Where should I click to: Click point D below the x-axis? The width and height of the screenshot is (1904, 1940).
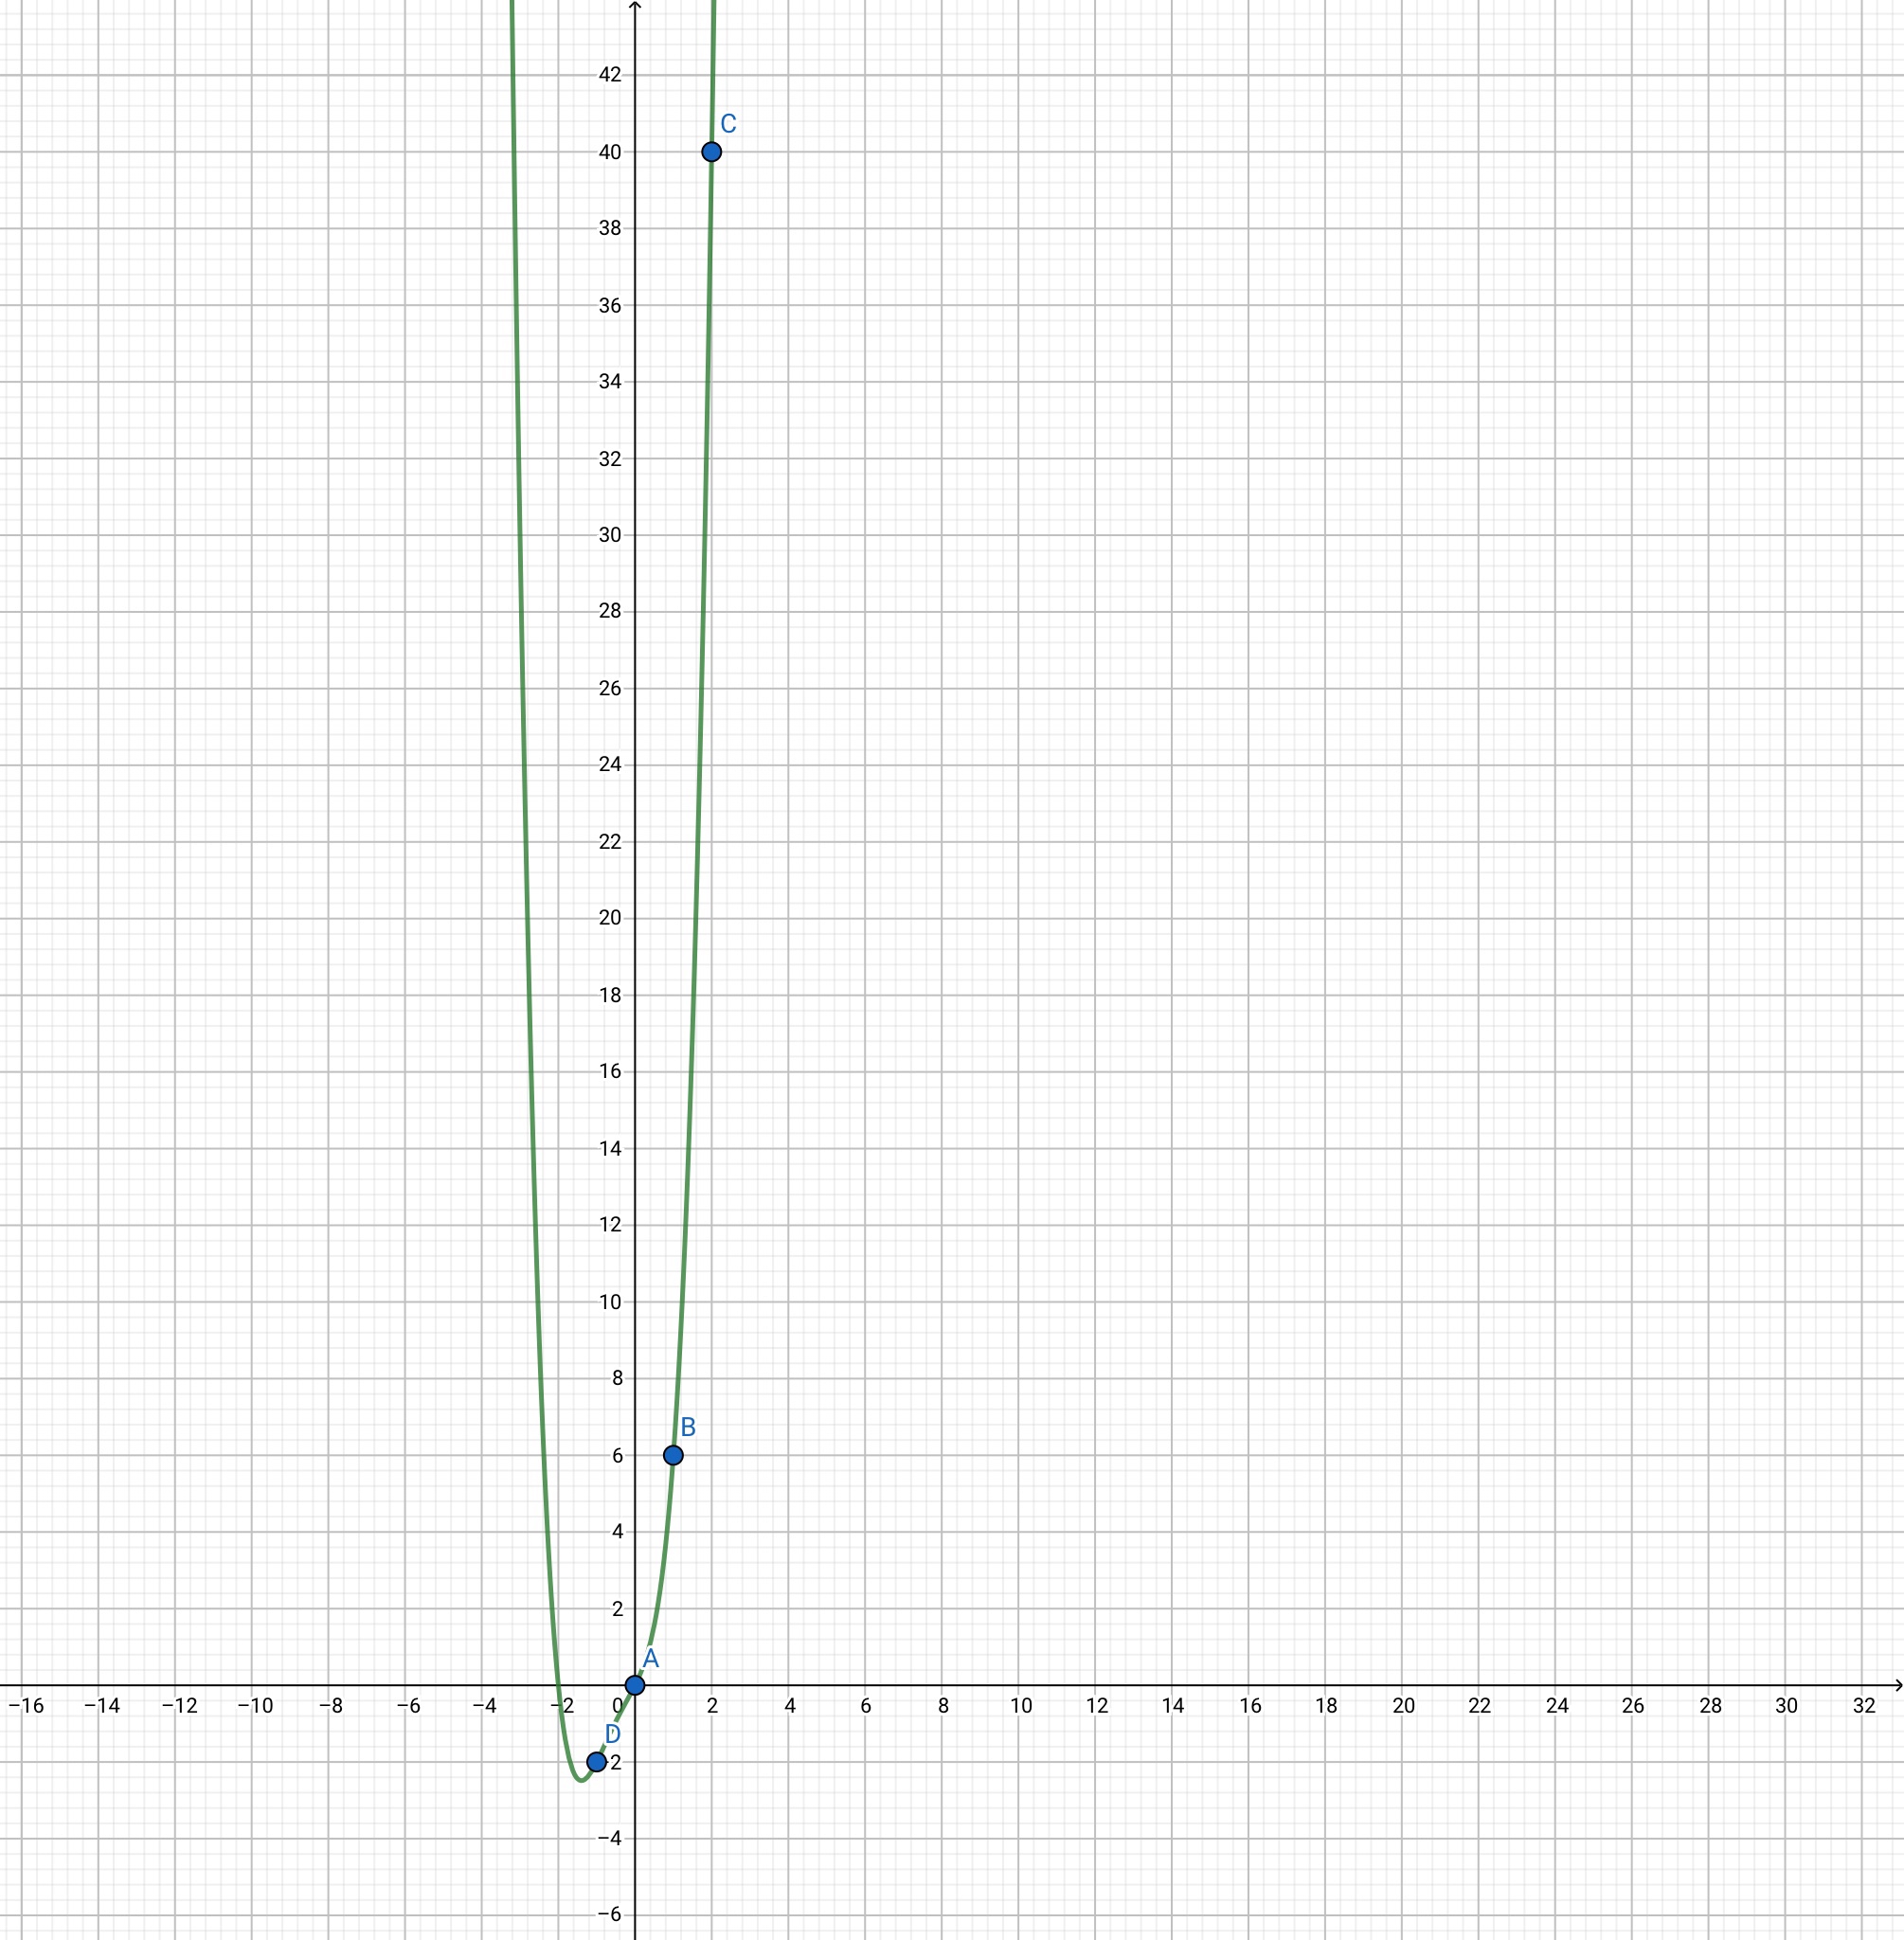point(596,1762)
